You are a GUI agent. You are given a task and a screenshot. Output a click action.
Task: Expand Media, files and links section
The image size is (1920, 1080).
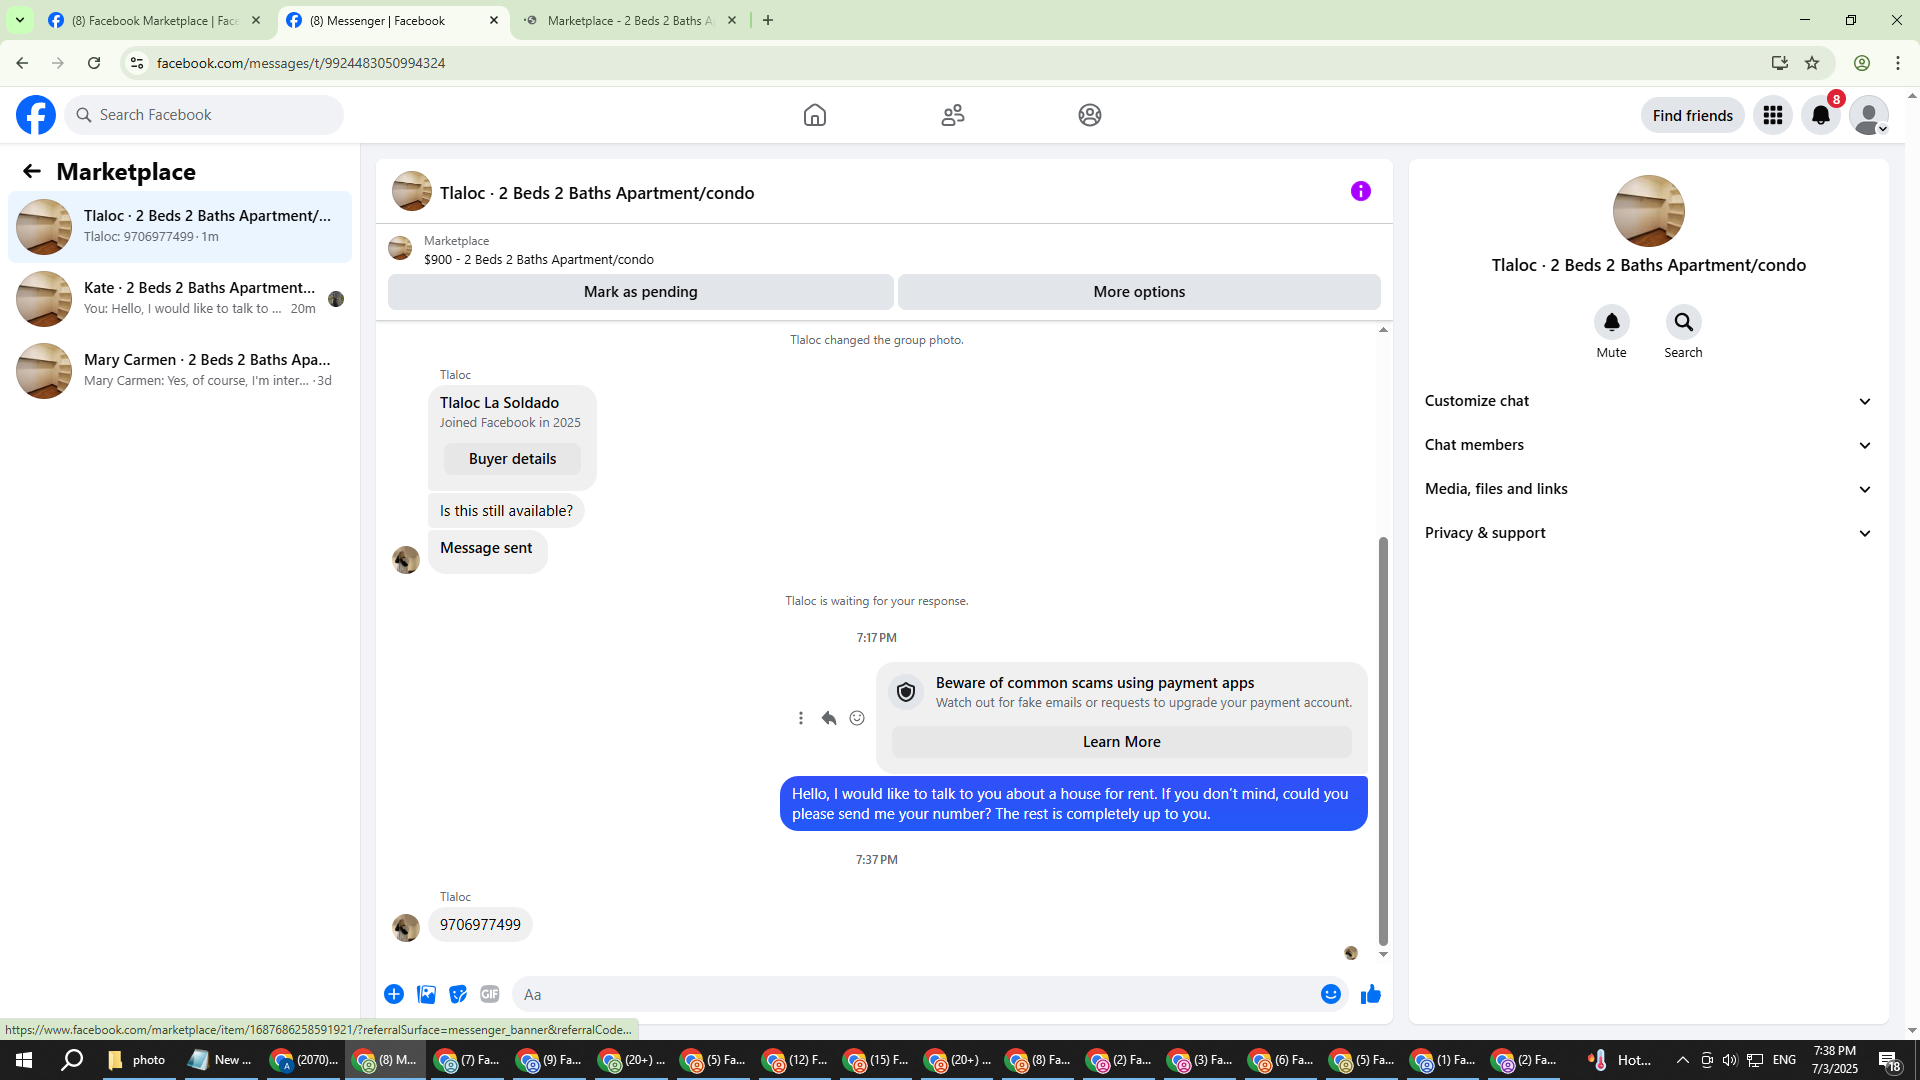1647,489
